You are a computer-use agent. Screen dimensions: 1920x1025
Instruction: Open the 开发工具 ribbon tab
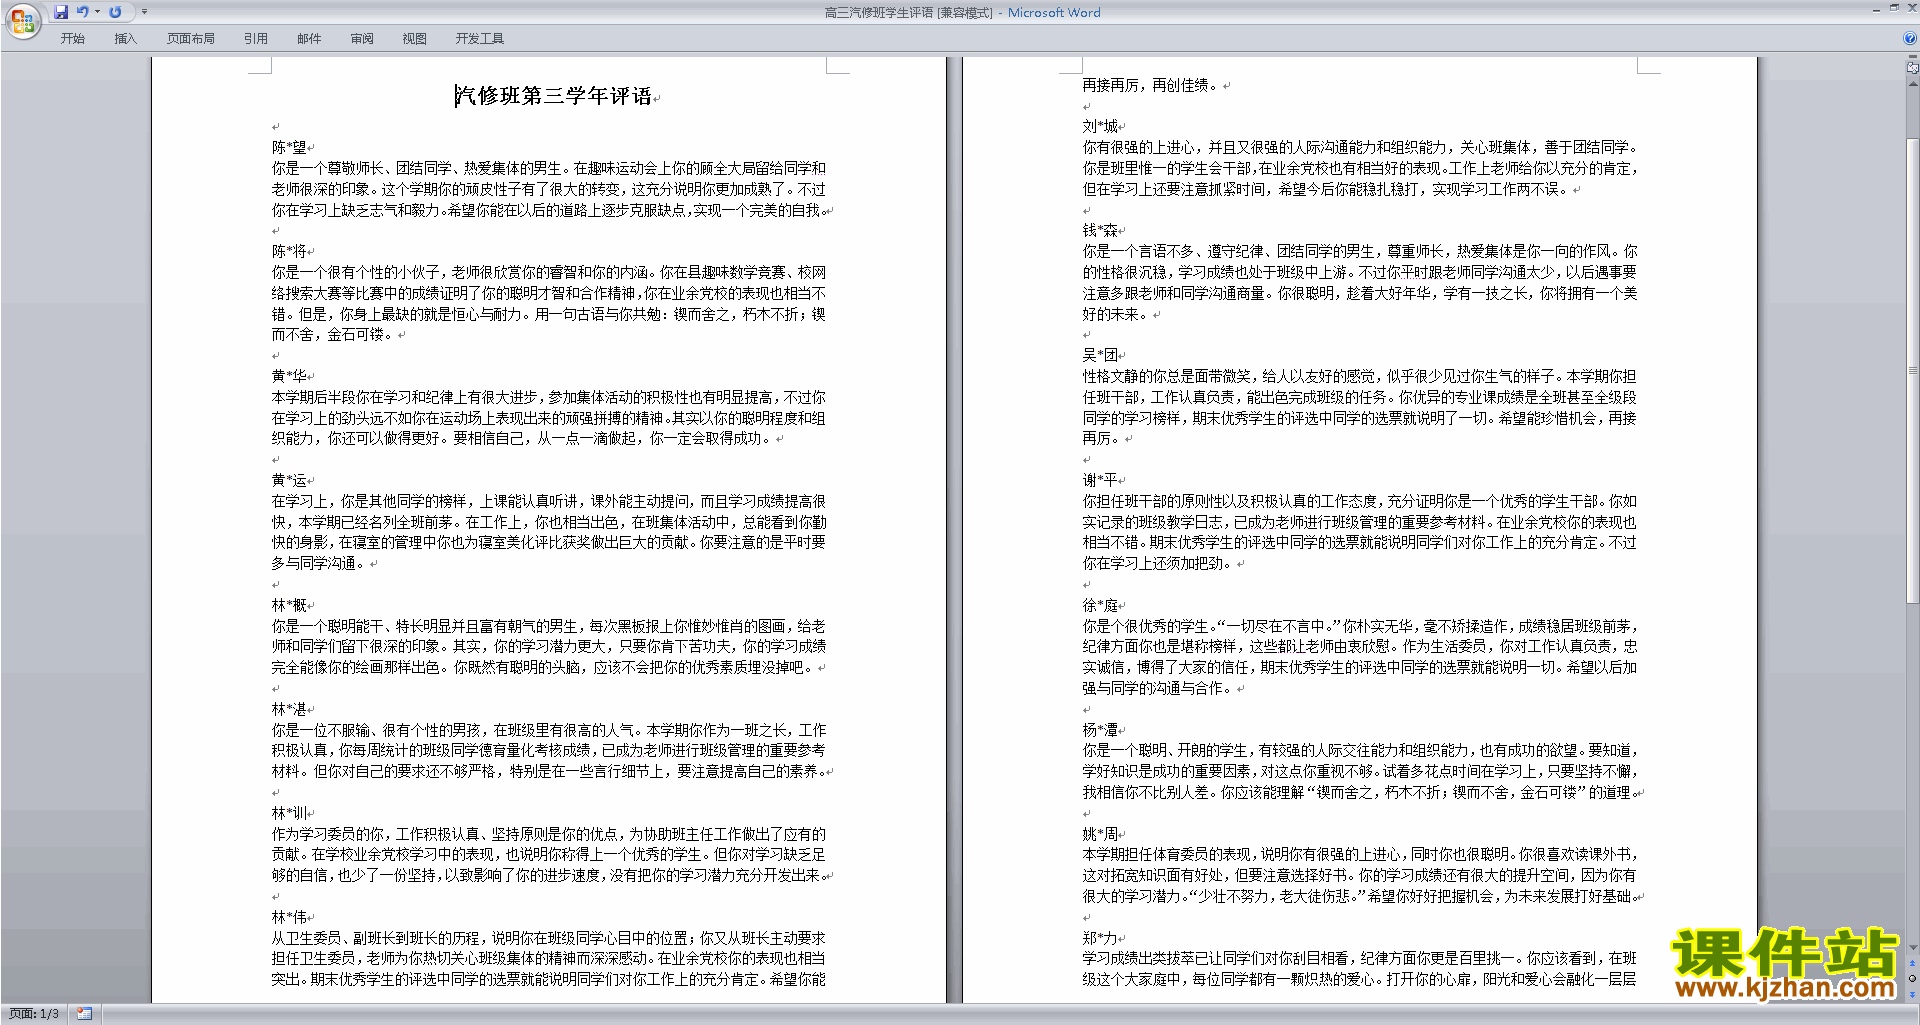coord(480,39)
